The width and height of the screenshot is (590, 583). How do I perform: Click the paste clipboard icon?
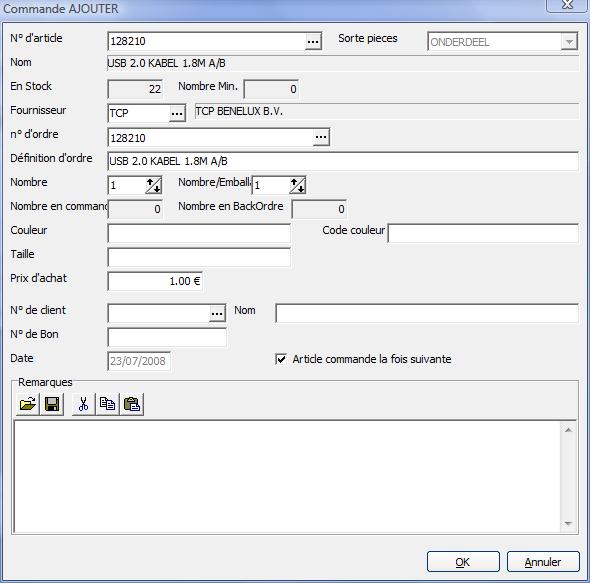click(132, 404)
